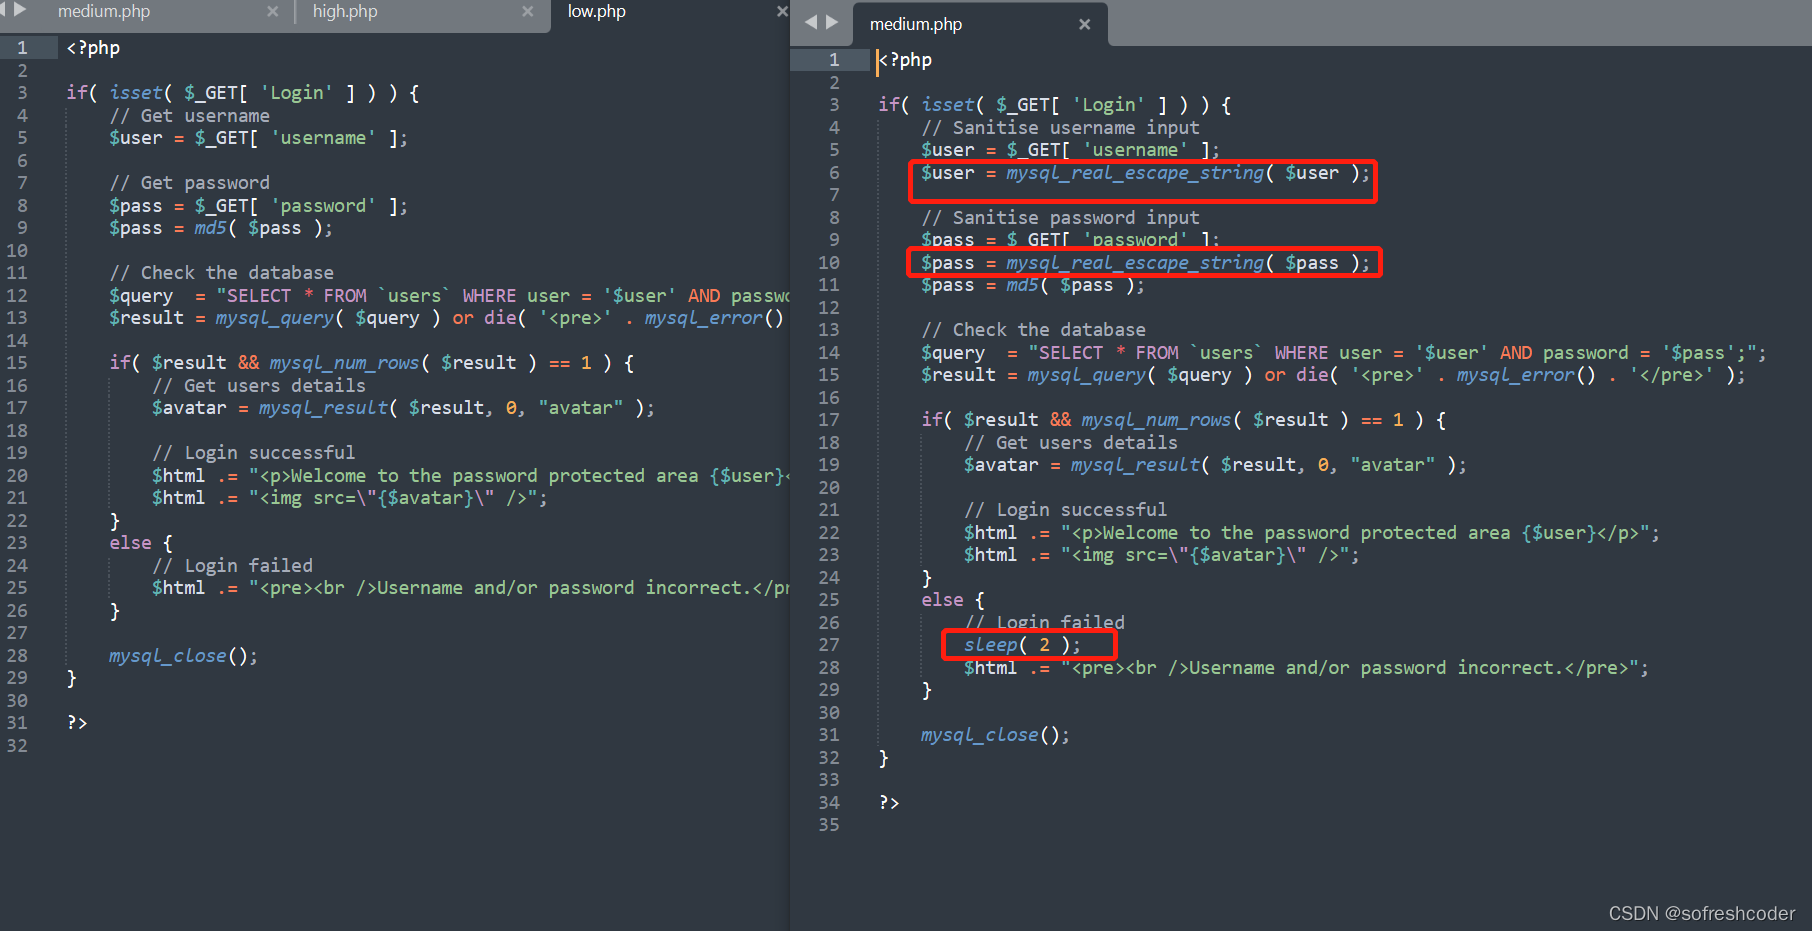Viewport: 1812px width, 931px height.
Task: Click 'mysql_num_rows' in left pane
Action: (x=344, y=363)
